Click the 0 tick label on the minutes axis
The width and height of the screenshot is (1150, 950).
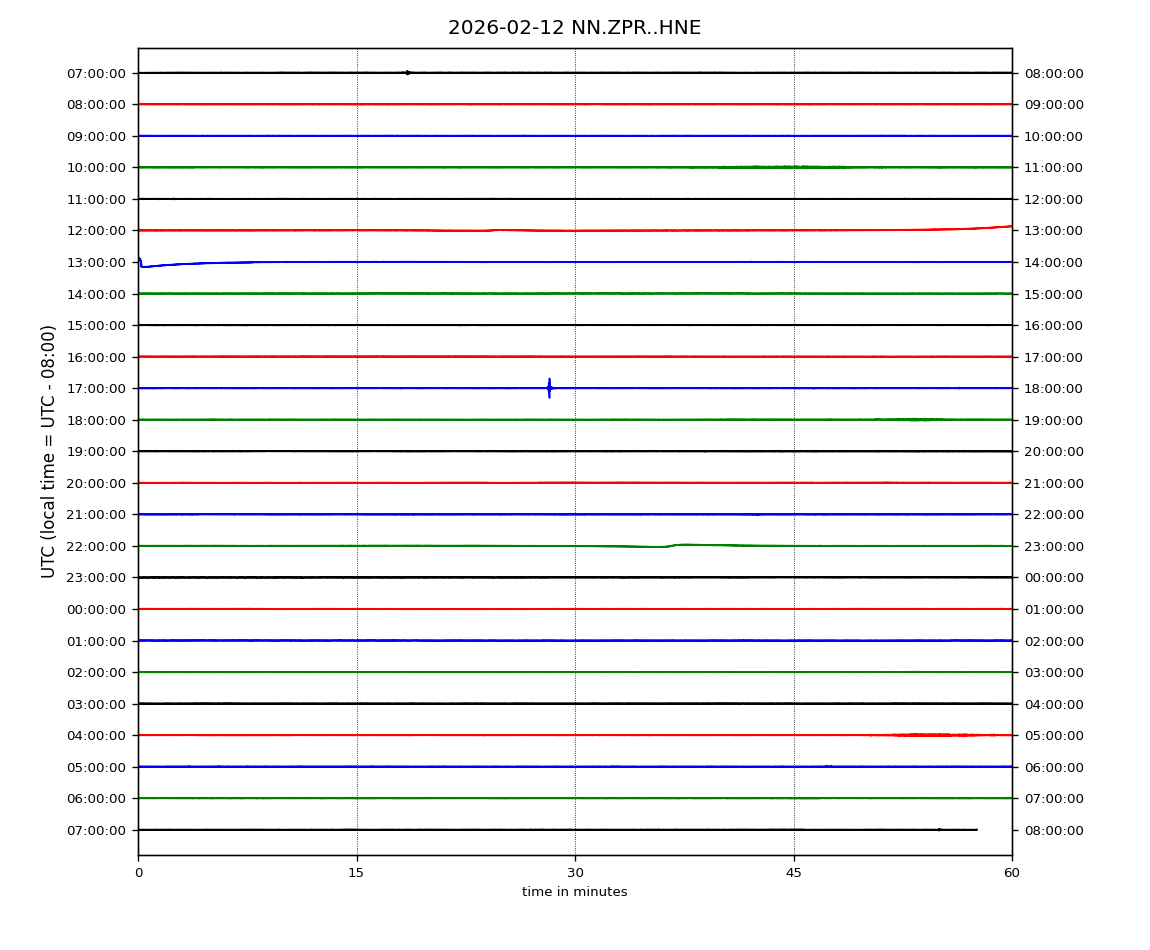138,873
